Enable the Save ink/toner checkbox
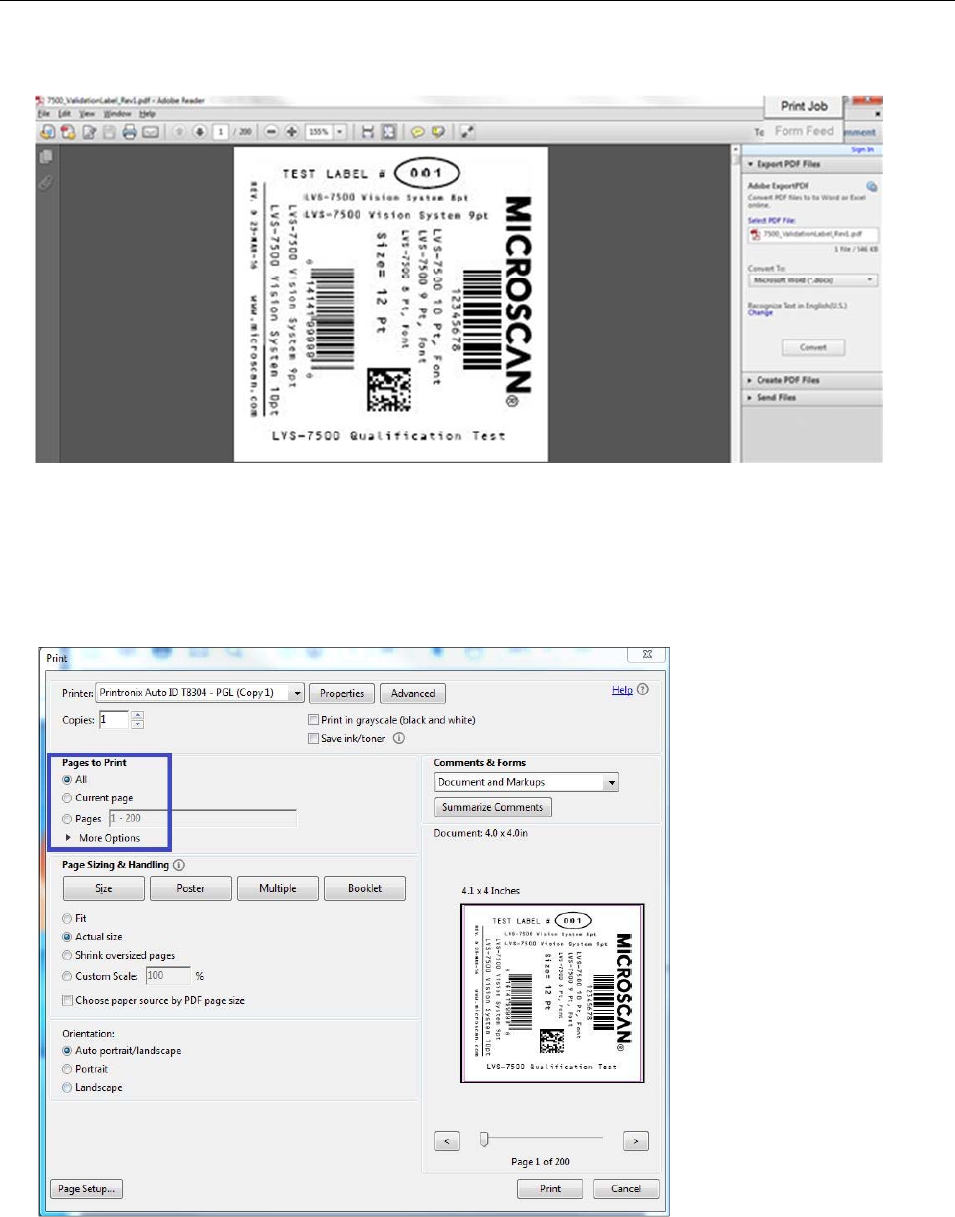The image size is (955, 1217). [314, 739]
